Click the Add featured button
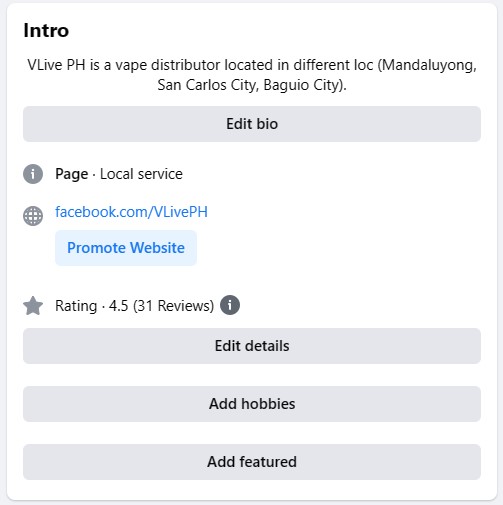Viewport: 503px width, 505px height. coord(252,462)
